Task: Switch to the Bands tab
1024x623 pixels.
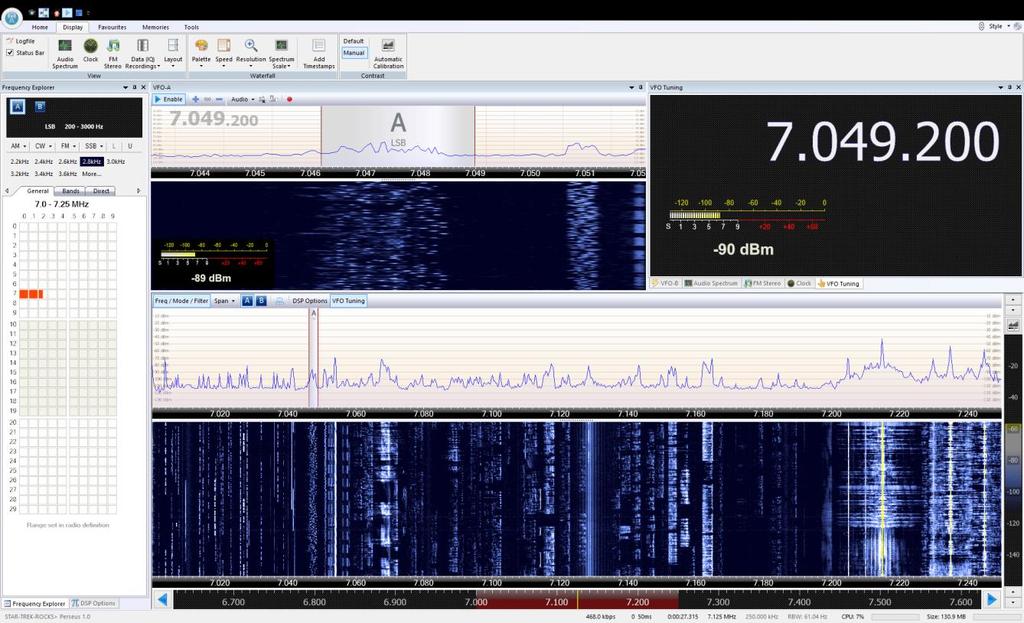Action: [x=71, y=191]
